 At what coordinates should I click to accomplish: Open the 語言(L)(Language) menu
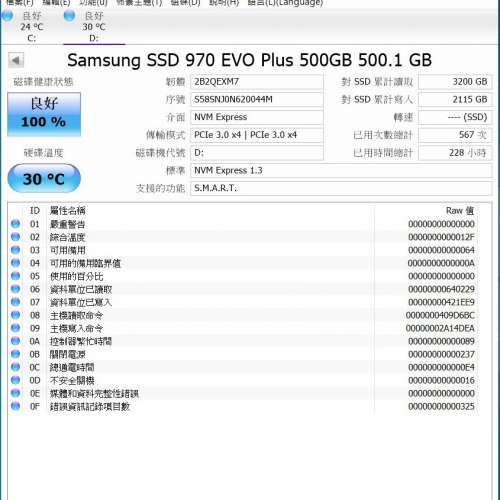[x=285, y=3]
